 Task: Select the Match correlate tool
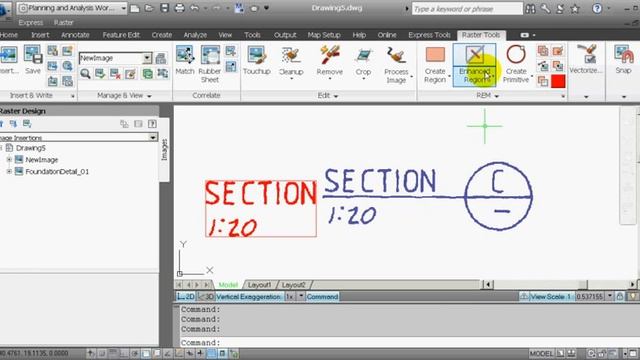coord(184,60)
